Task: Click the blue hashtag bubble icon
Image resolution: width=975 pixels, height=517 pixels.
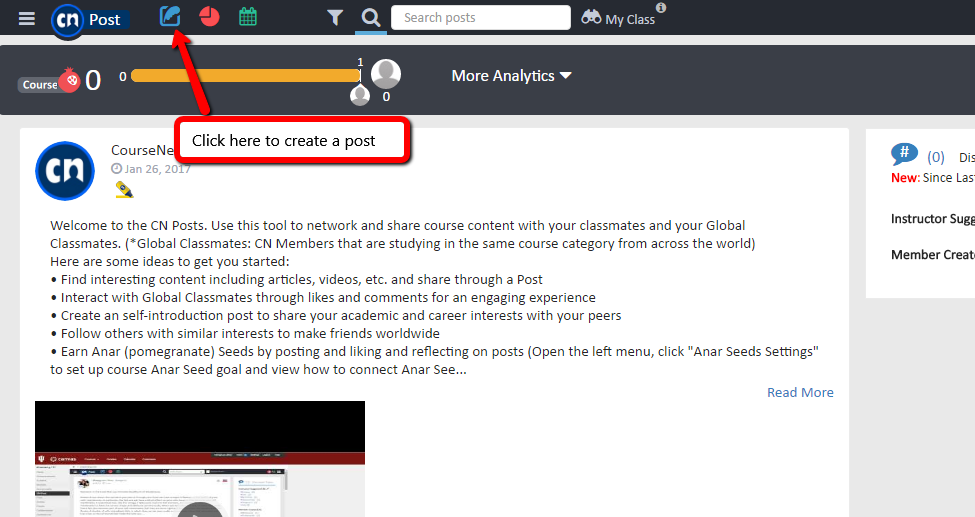Action: [x=904, y=154]
